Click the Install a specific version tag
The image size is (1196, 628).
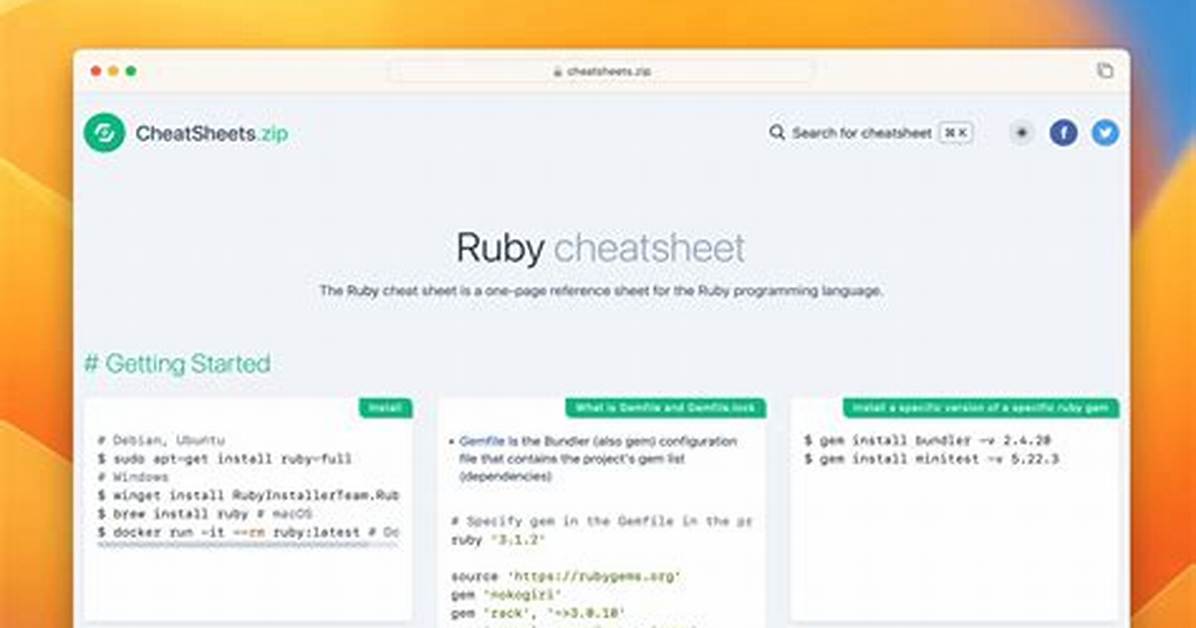click(981, 408)
